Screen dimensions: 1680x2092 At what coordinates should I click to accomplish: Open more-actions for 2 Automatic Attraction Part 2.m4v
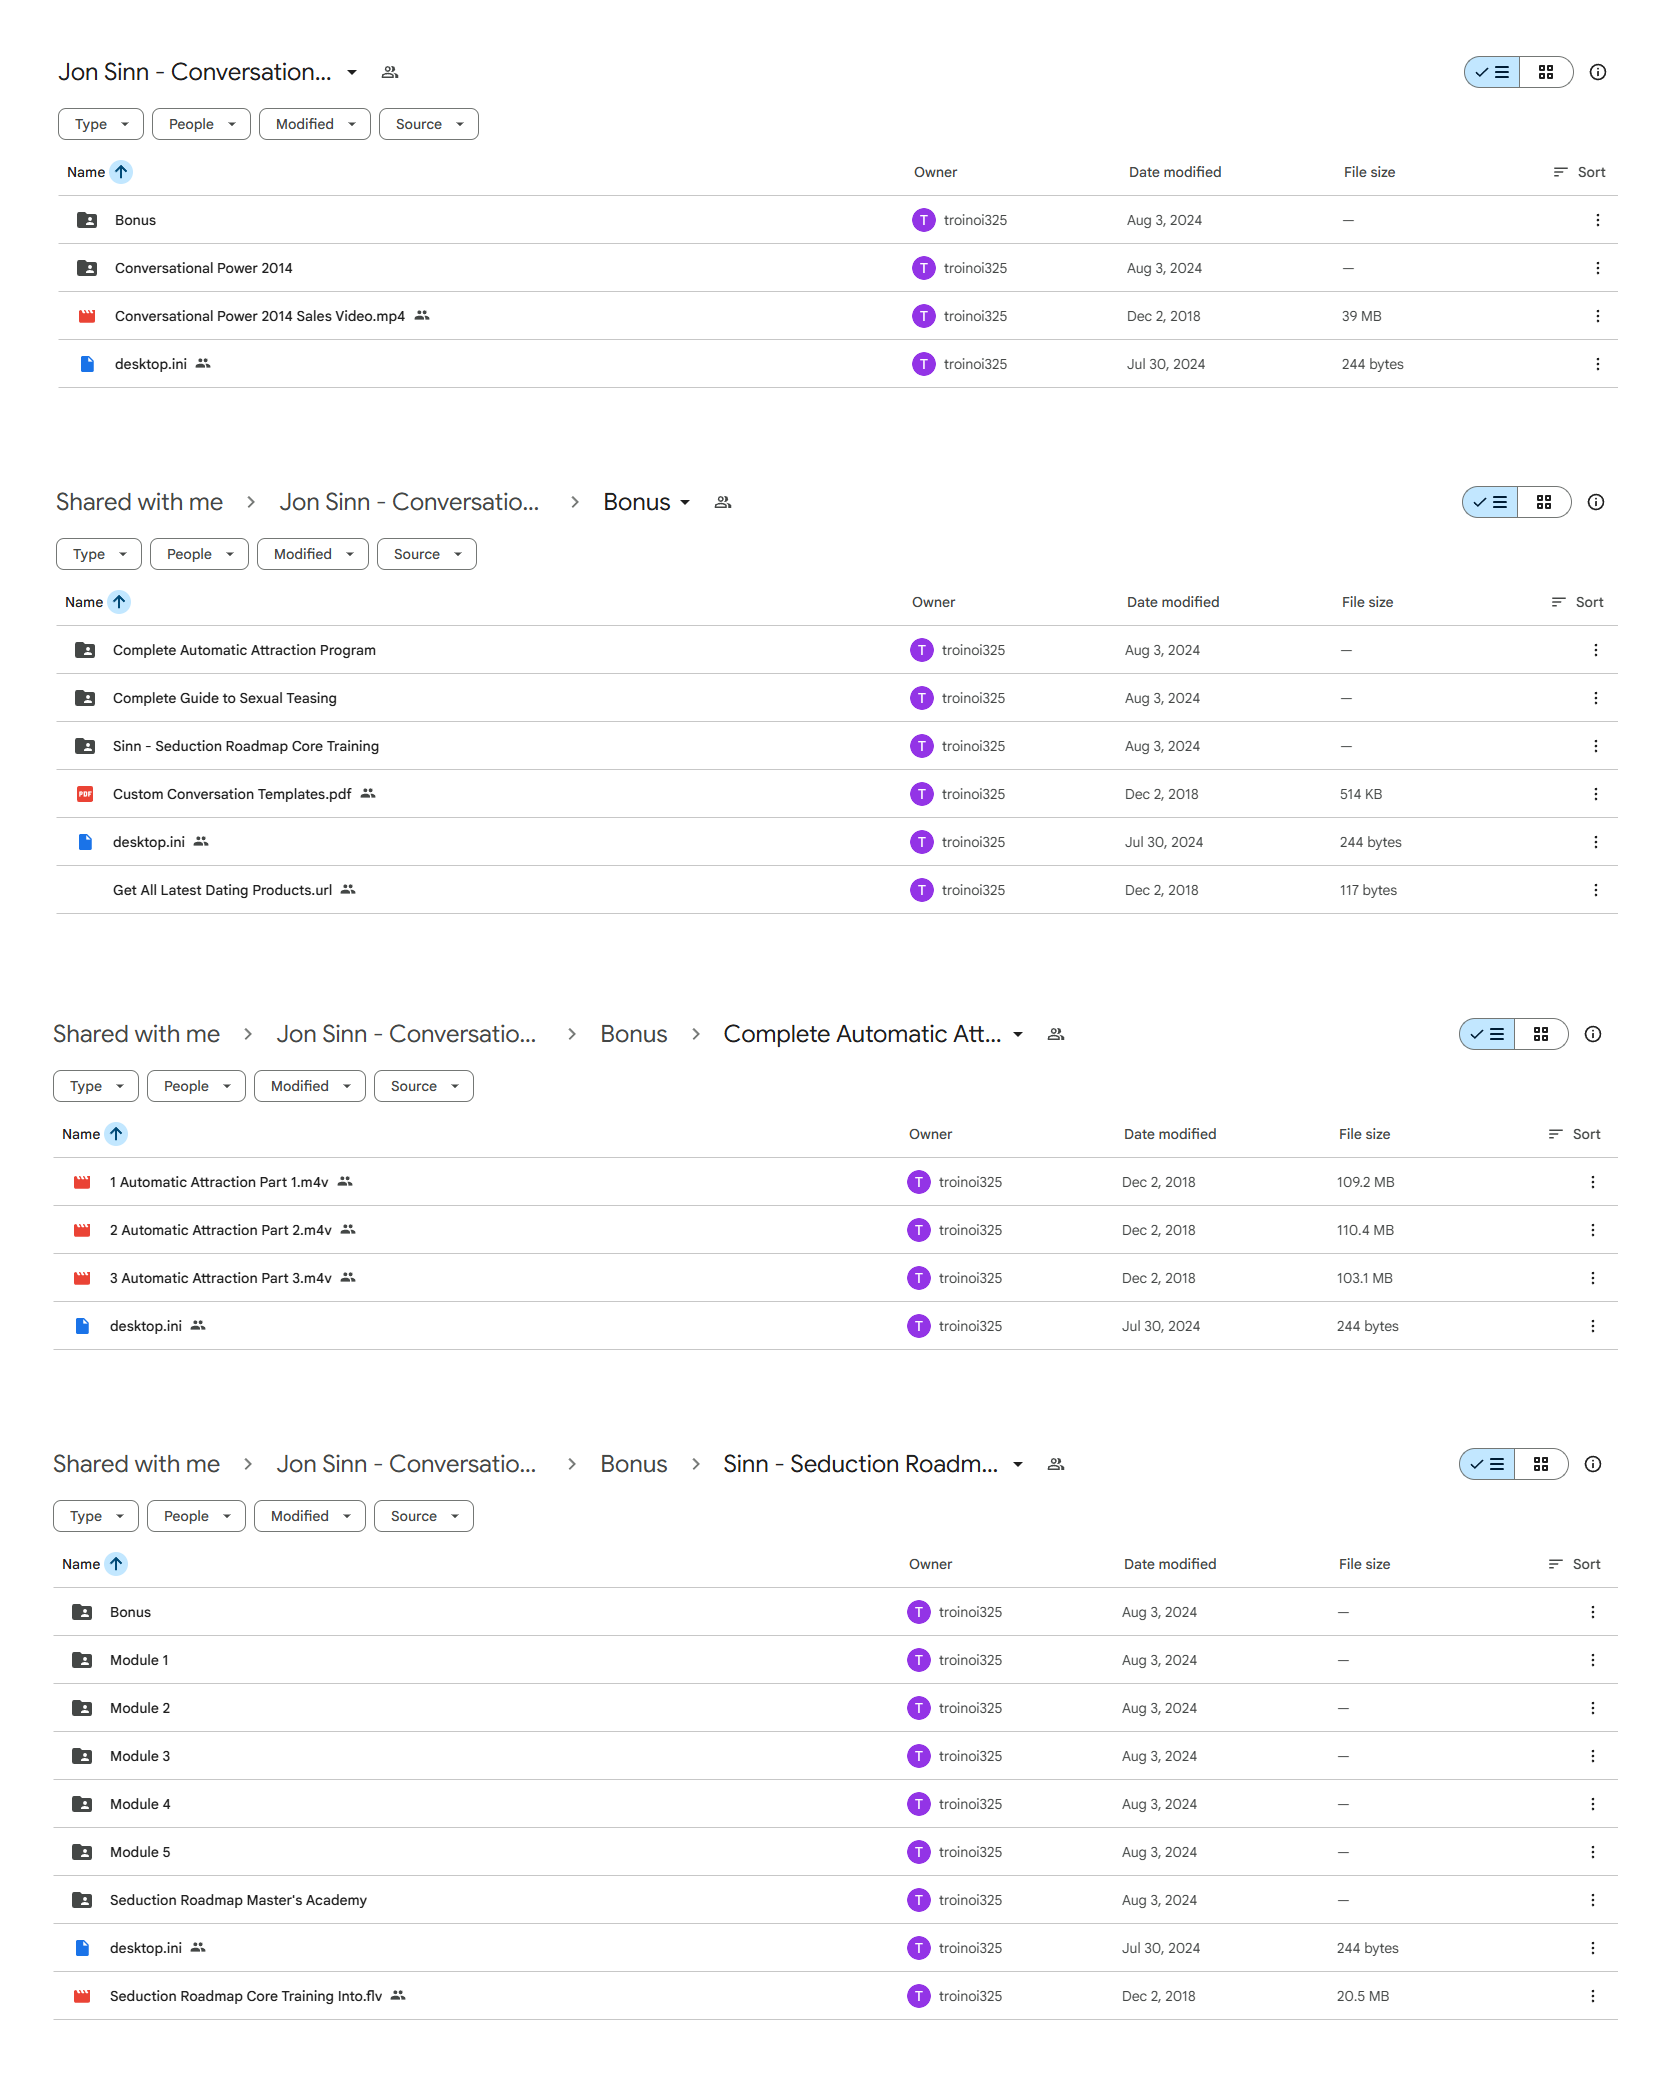[x=1592, y=1230]
